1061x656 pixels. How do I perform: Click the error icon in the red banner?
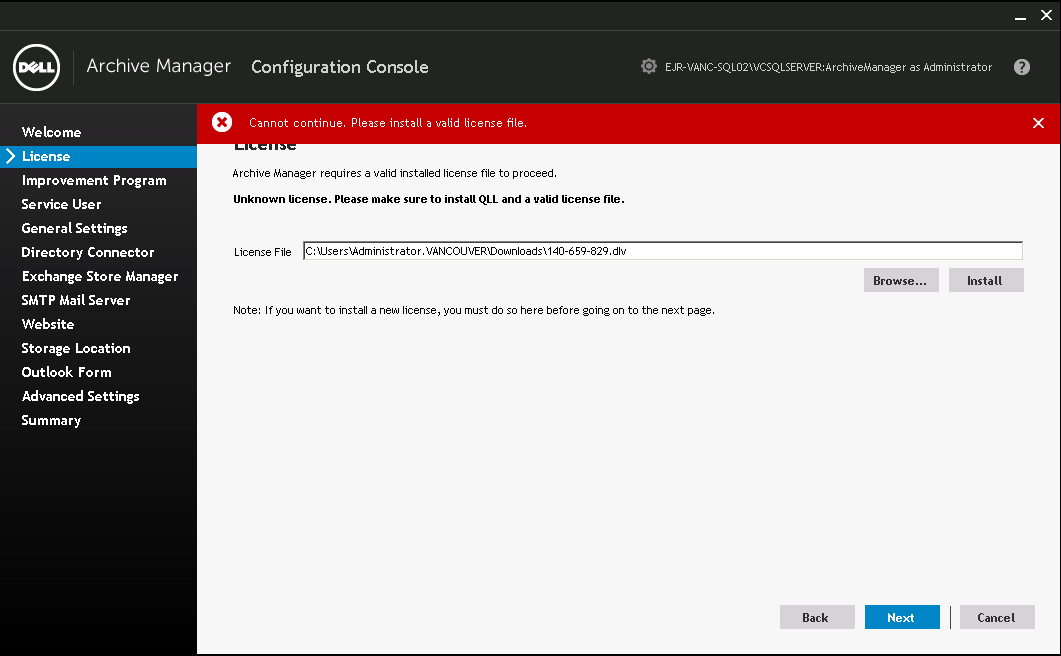click(222, 122)
